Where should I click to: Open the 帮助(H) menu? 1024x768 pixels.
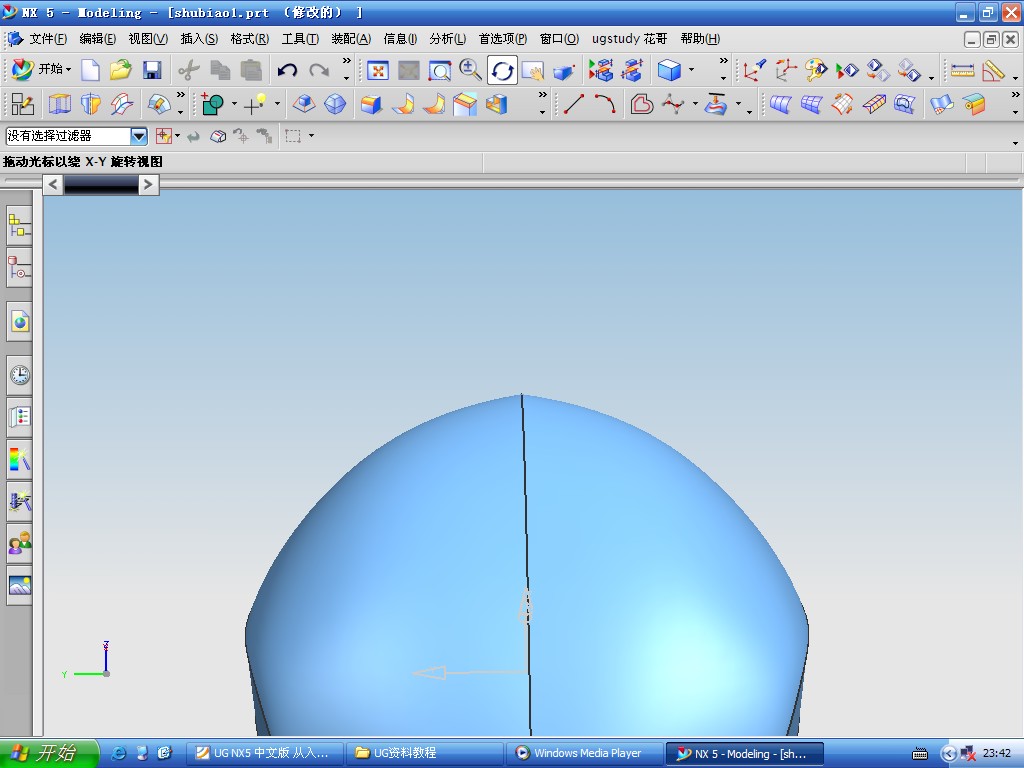pos(700,39)
